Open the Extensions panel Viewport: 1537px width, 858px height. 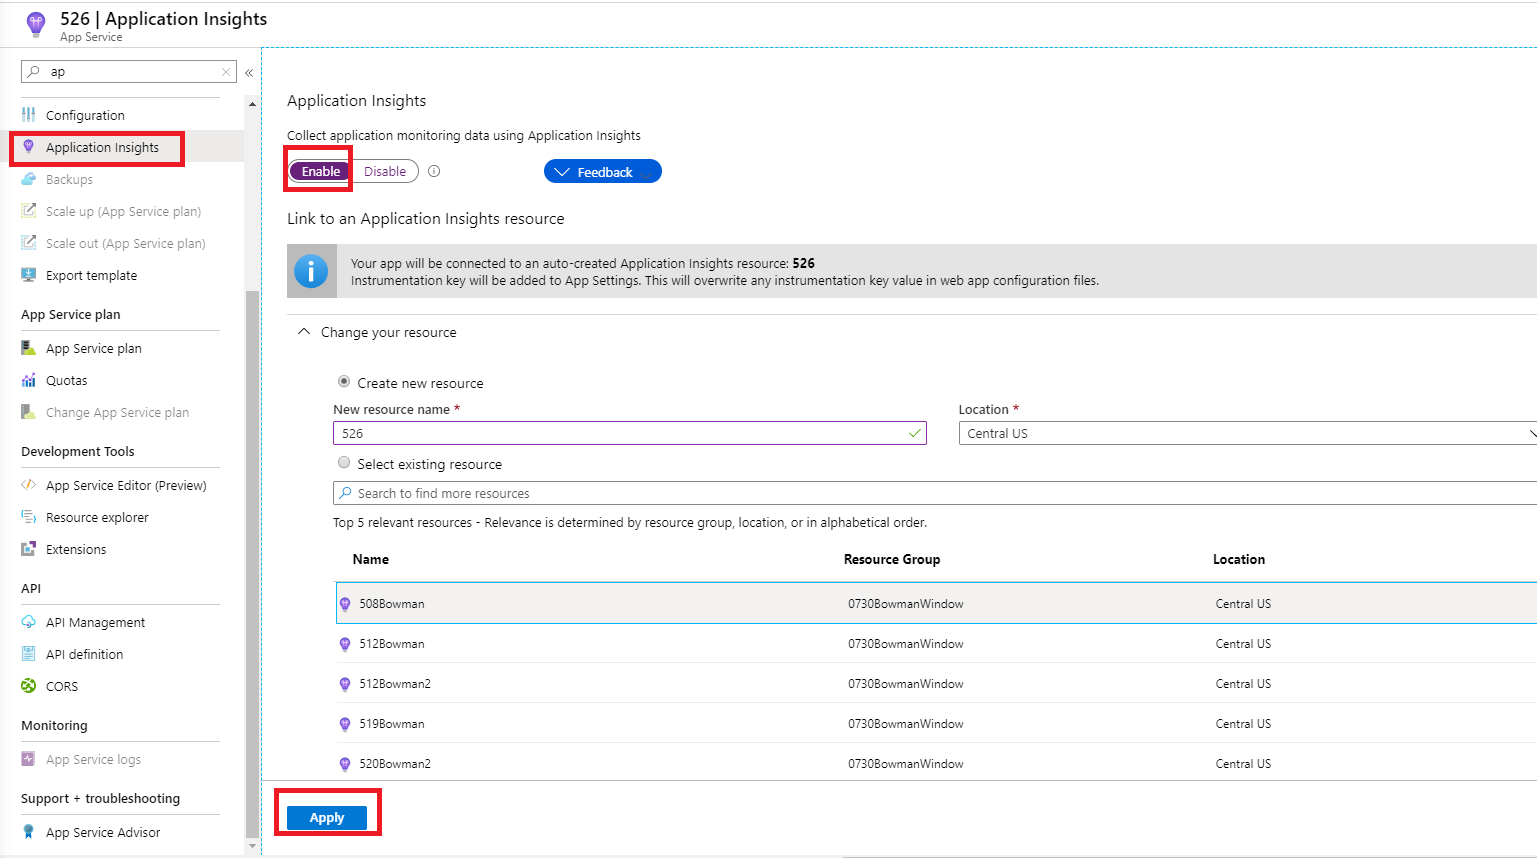[x=75, y=549]
